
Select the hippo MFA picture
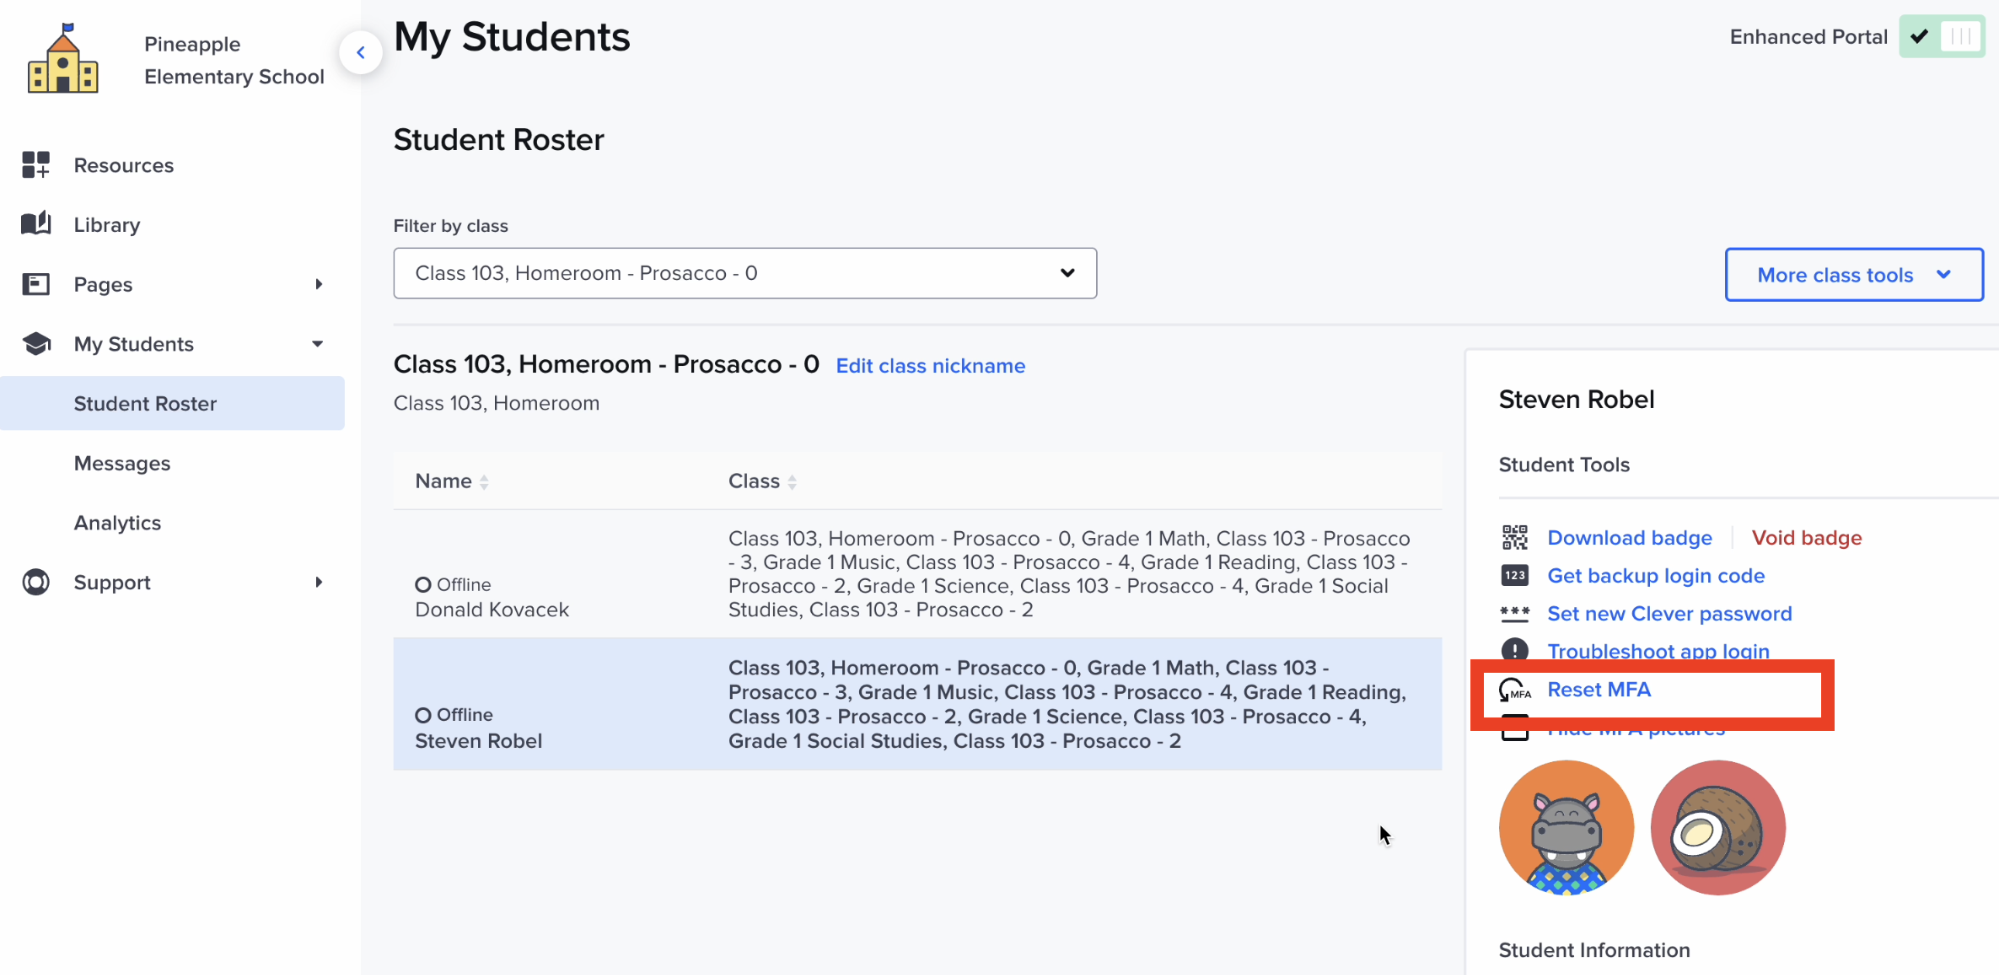click(1565, 827)
